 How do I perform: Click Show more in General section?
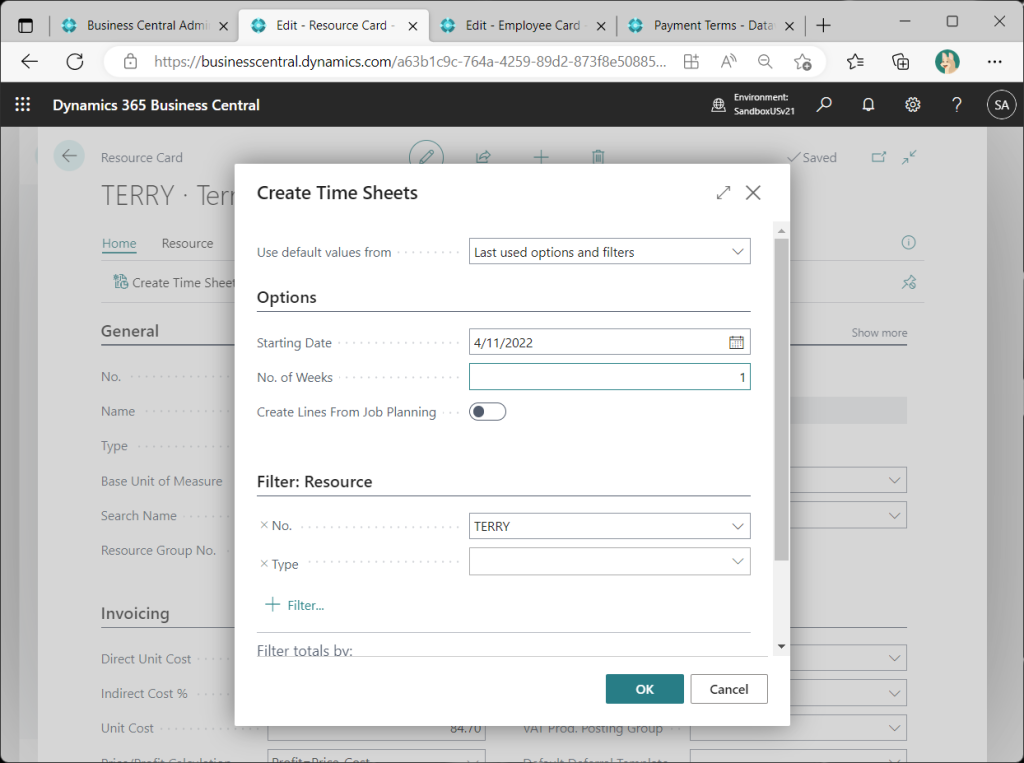click(x=879, y=333)
